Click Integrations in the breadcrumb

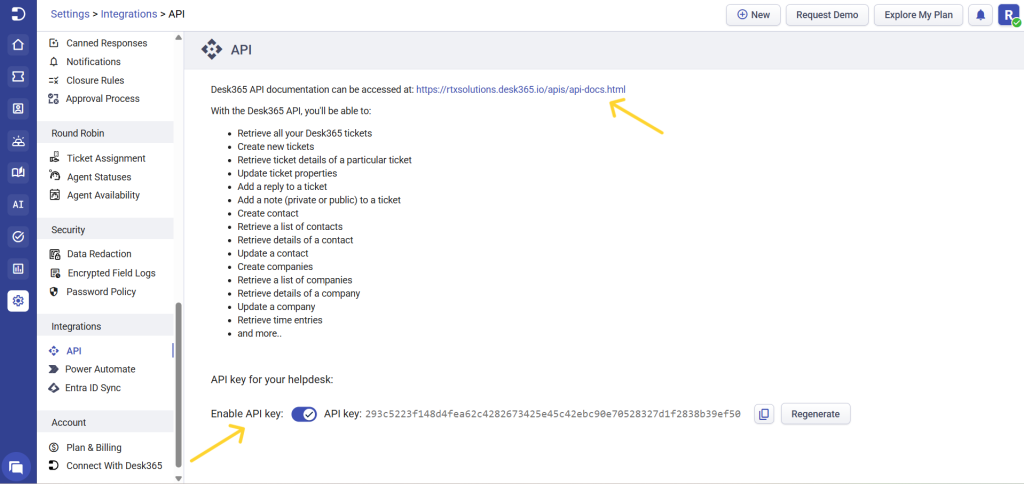135,15
